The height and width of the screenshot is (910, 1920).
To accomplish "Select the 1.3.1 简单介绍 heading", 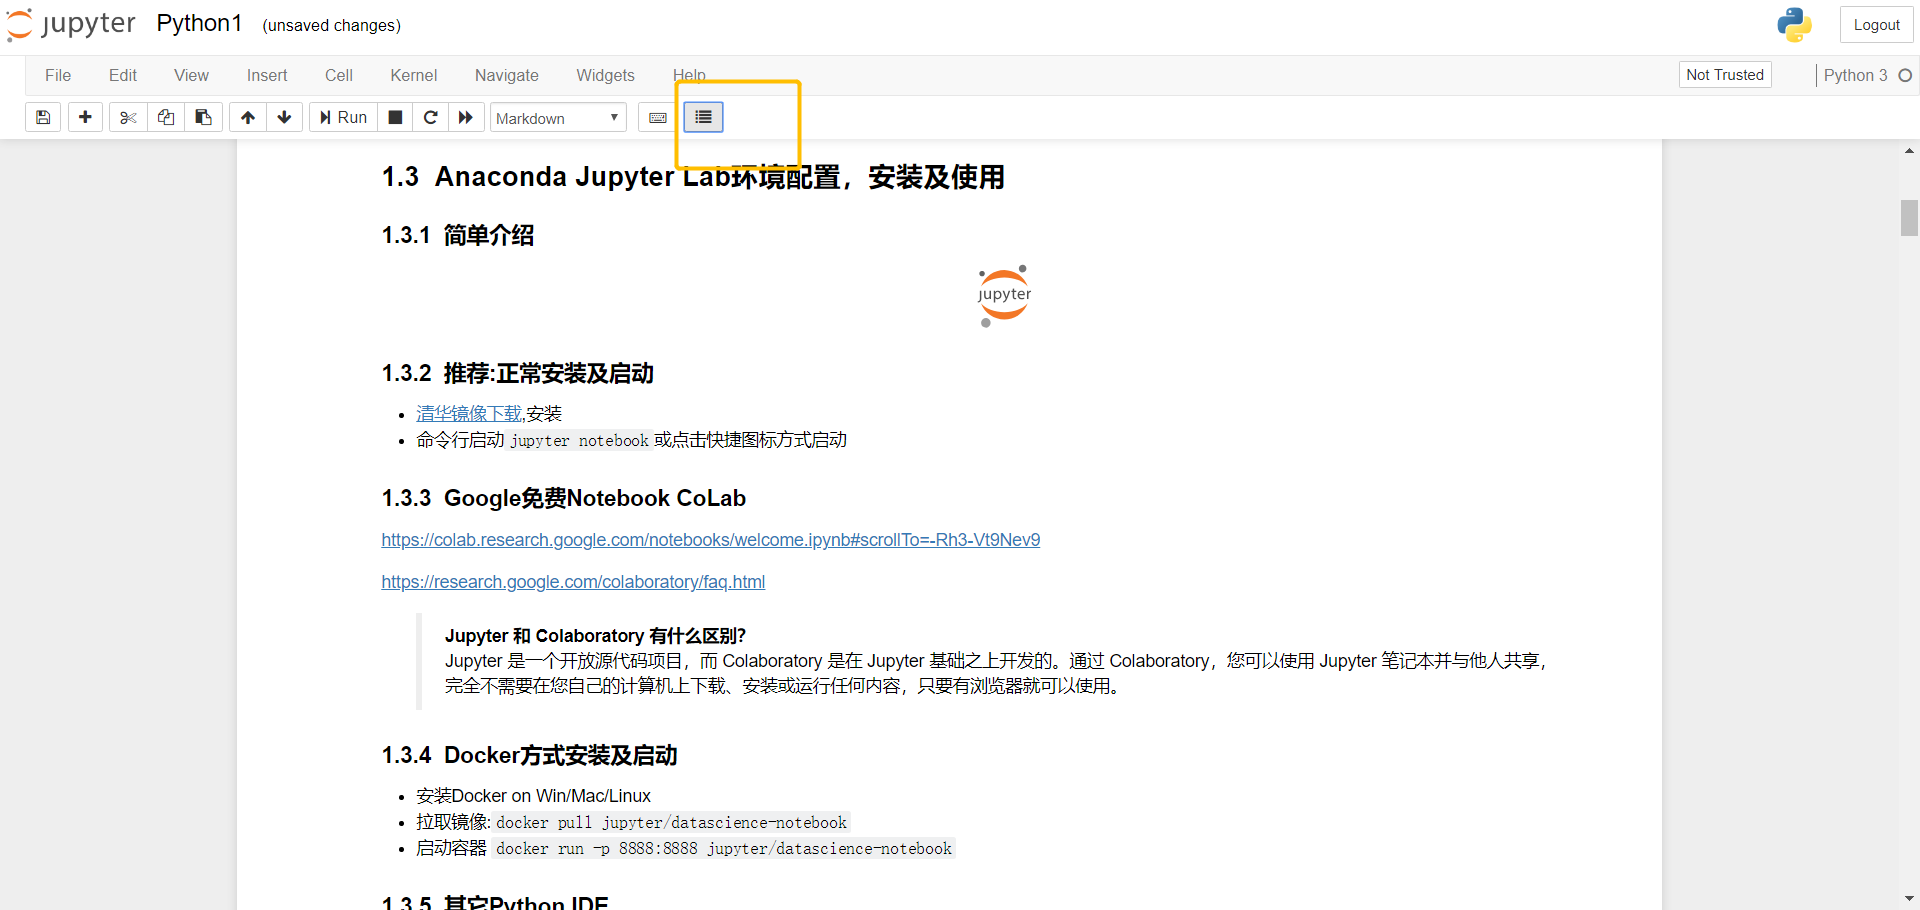I will point(457,235).
